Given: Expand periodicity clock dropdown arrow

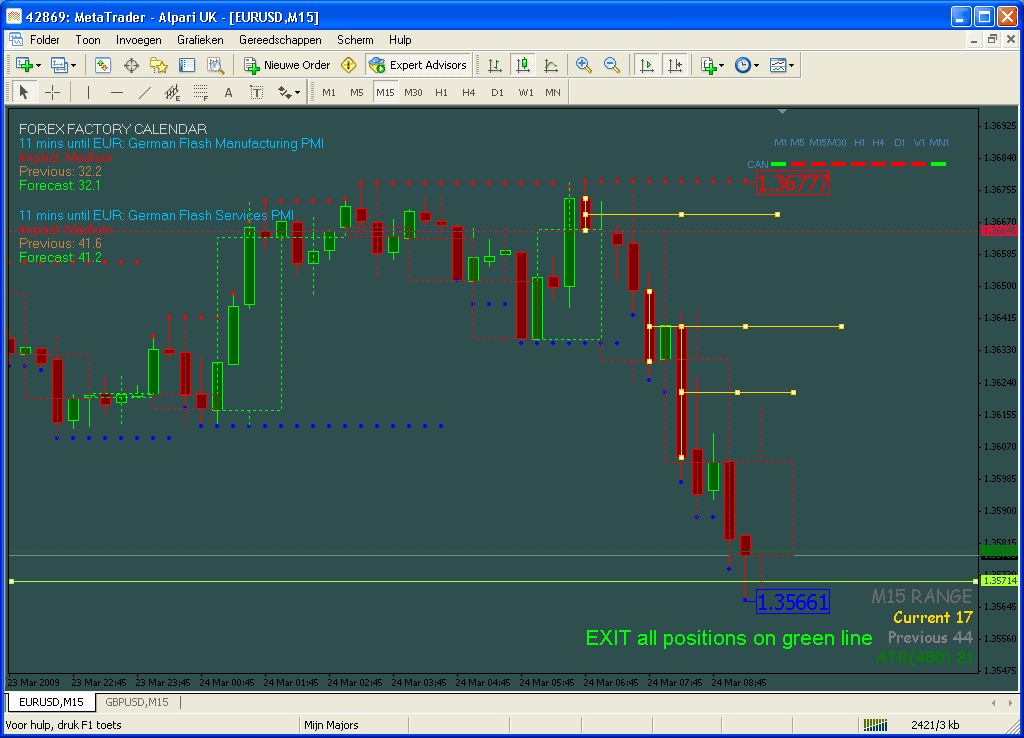Looking at the screenshot, I should click(756, 65).
